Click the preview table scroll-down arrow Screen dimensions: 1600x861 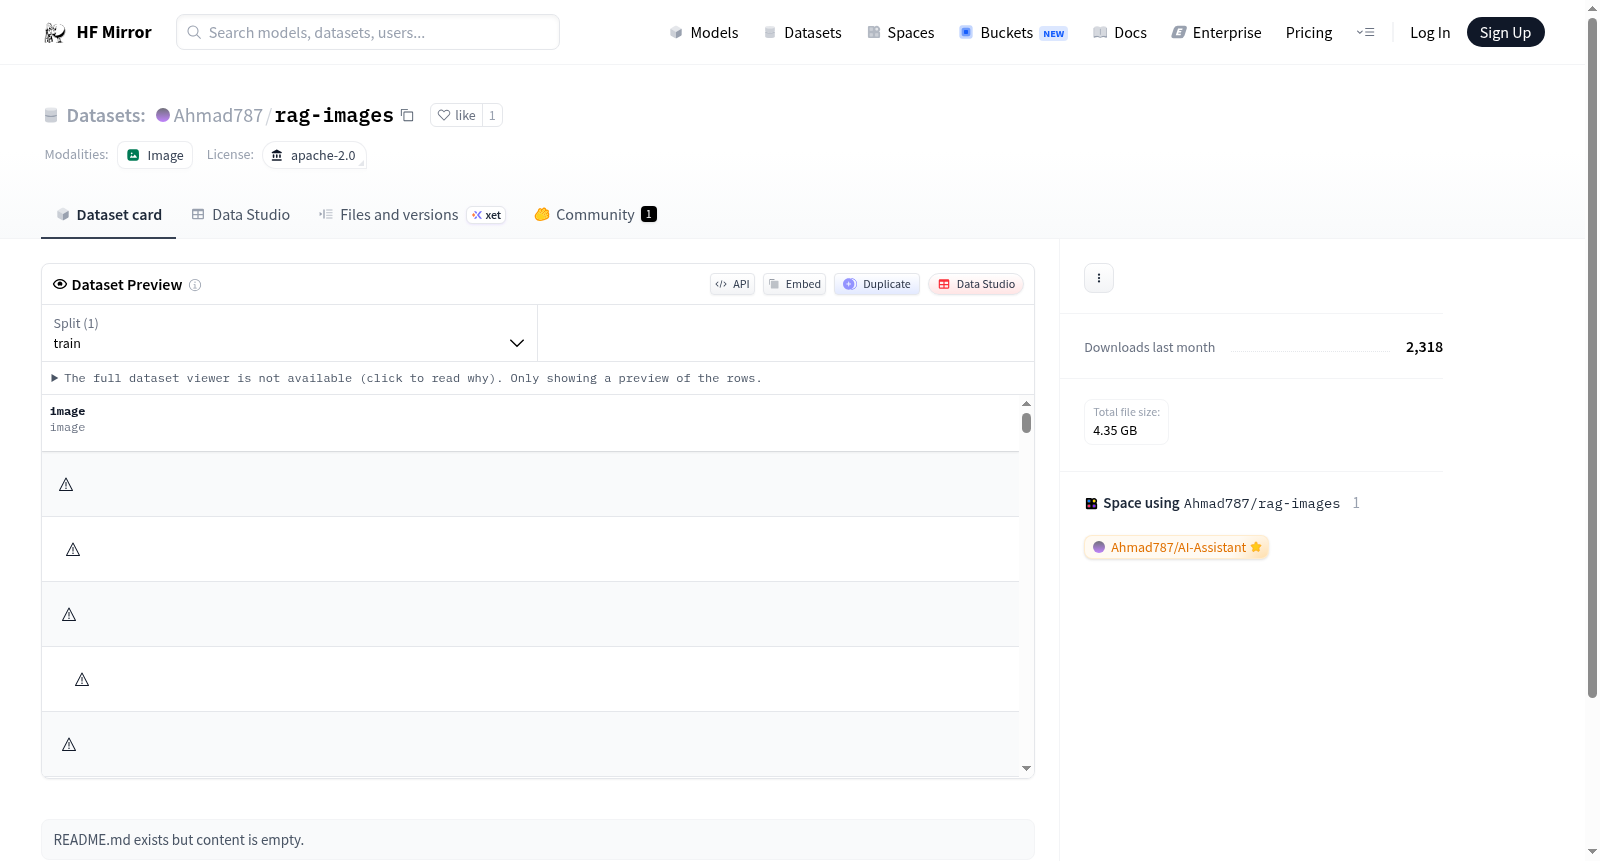(1026, 769)
